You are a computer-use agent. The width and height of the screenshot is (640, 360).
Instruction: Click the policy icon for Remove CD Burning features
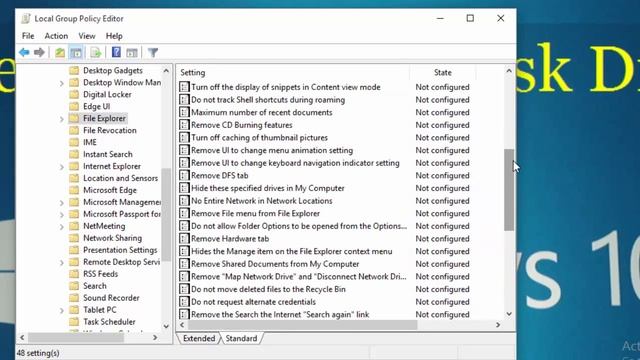tap(184, 125)
